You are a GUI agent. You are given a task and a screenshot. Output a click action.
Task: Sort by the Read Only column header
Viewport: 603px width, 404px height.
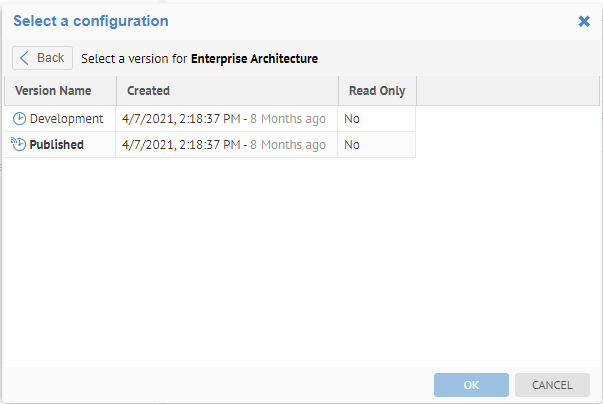click(376, 91)
